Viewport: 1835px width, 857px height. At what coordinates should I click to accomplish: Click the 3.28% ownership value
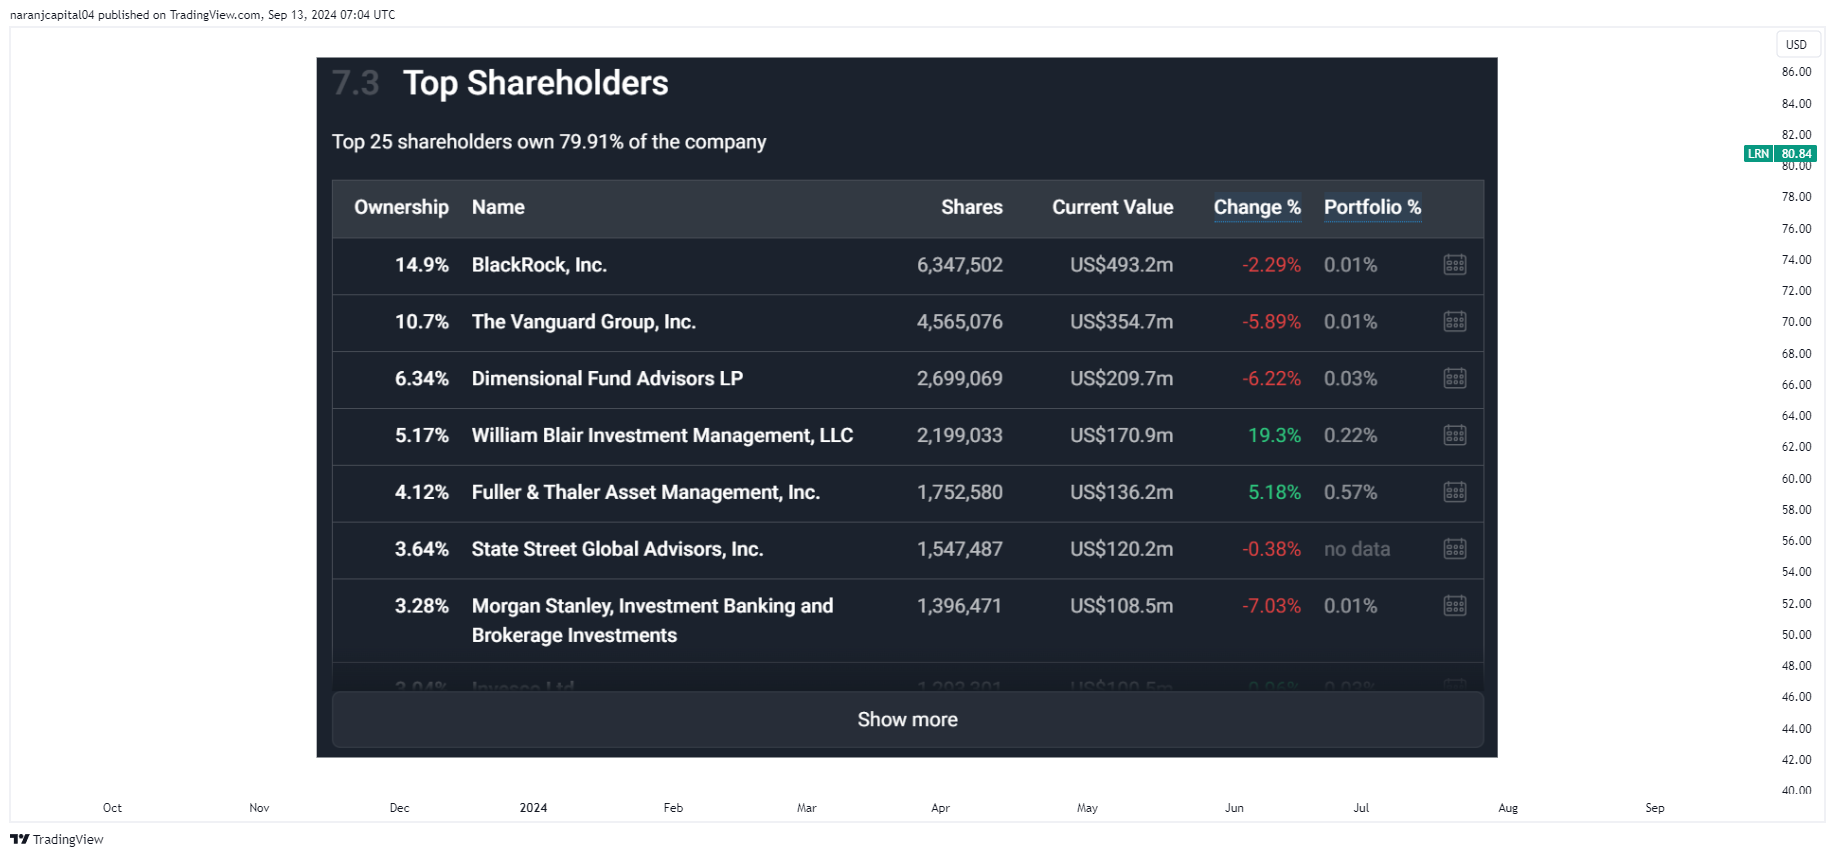(x=422, y=607)
